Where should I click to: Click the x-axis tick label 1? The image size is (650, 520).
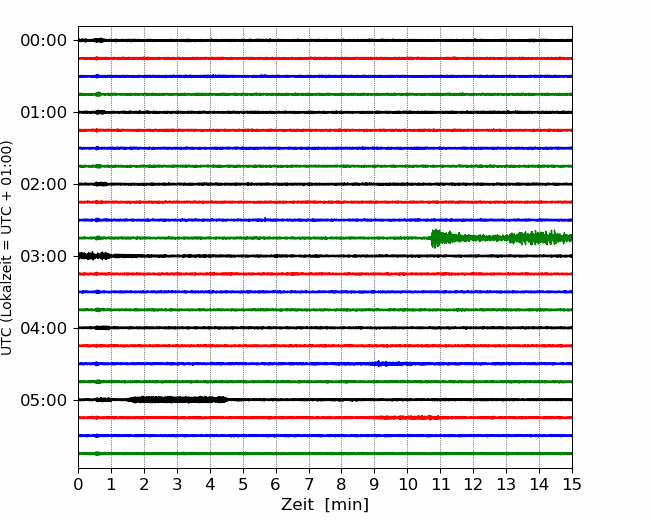(x=111, y=484)
